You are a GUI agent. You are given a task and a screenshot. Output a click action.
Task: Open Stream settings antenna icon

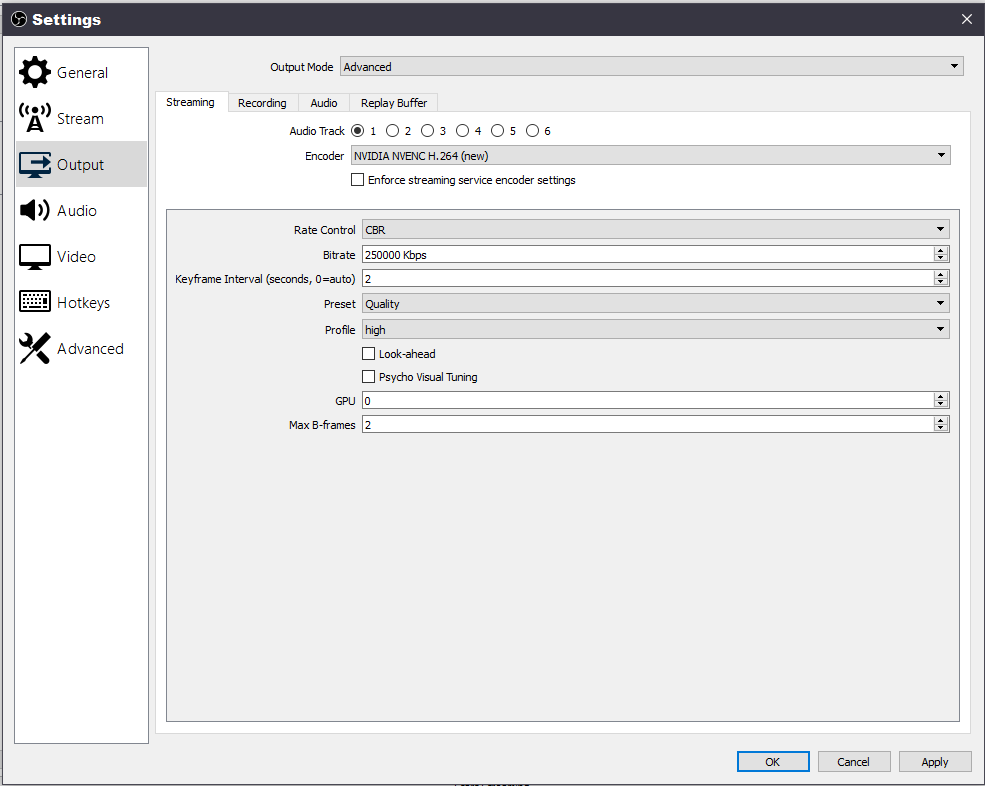[35, 118]
